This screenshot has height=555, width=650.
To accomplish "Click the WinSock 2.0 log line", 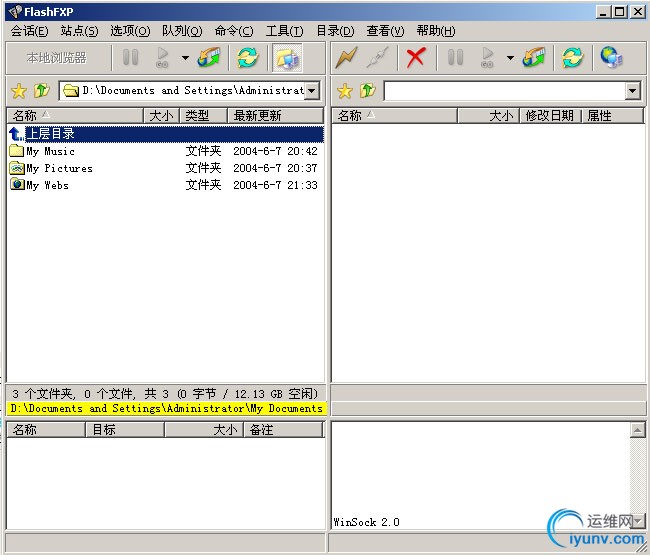I will [366, 522].
